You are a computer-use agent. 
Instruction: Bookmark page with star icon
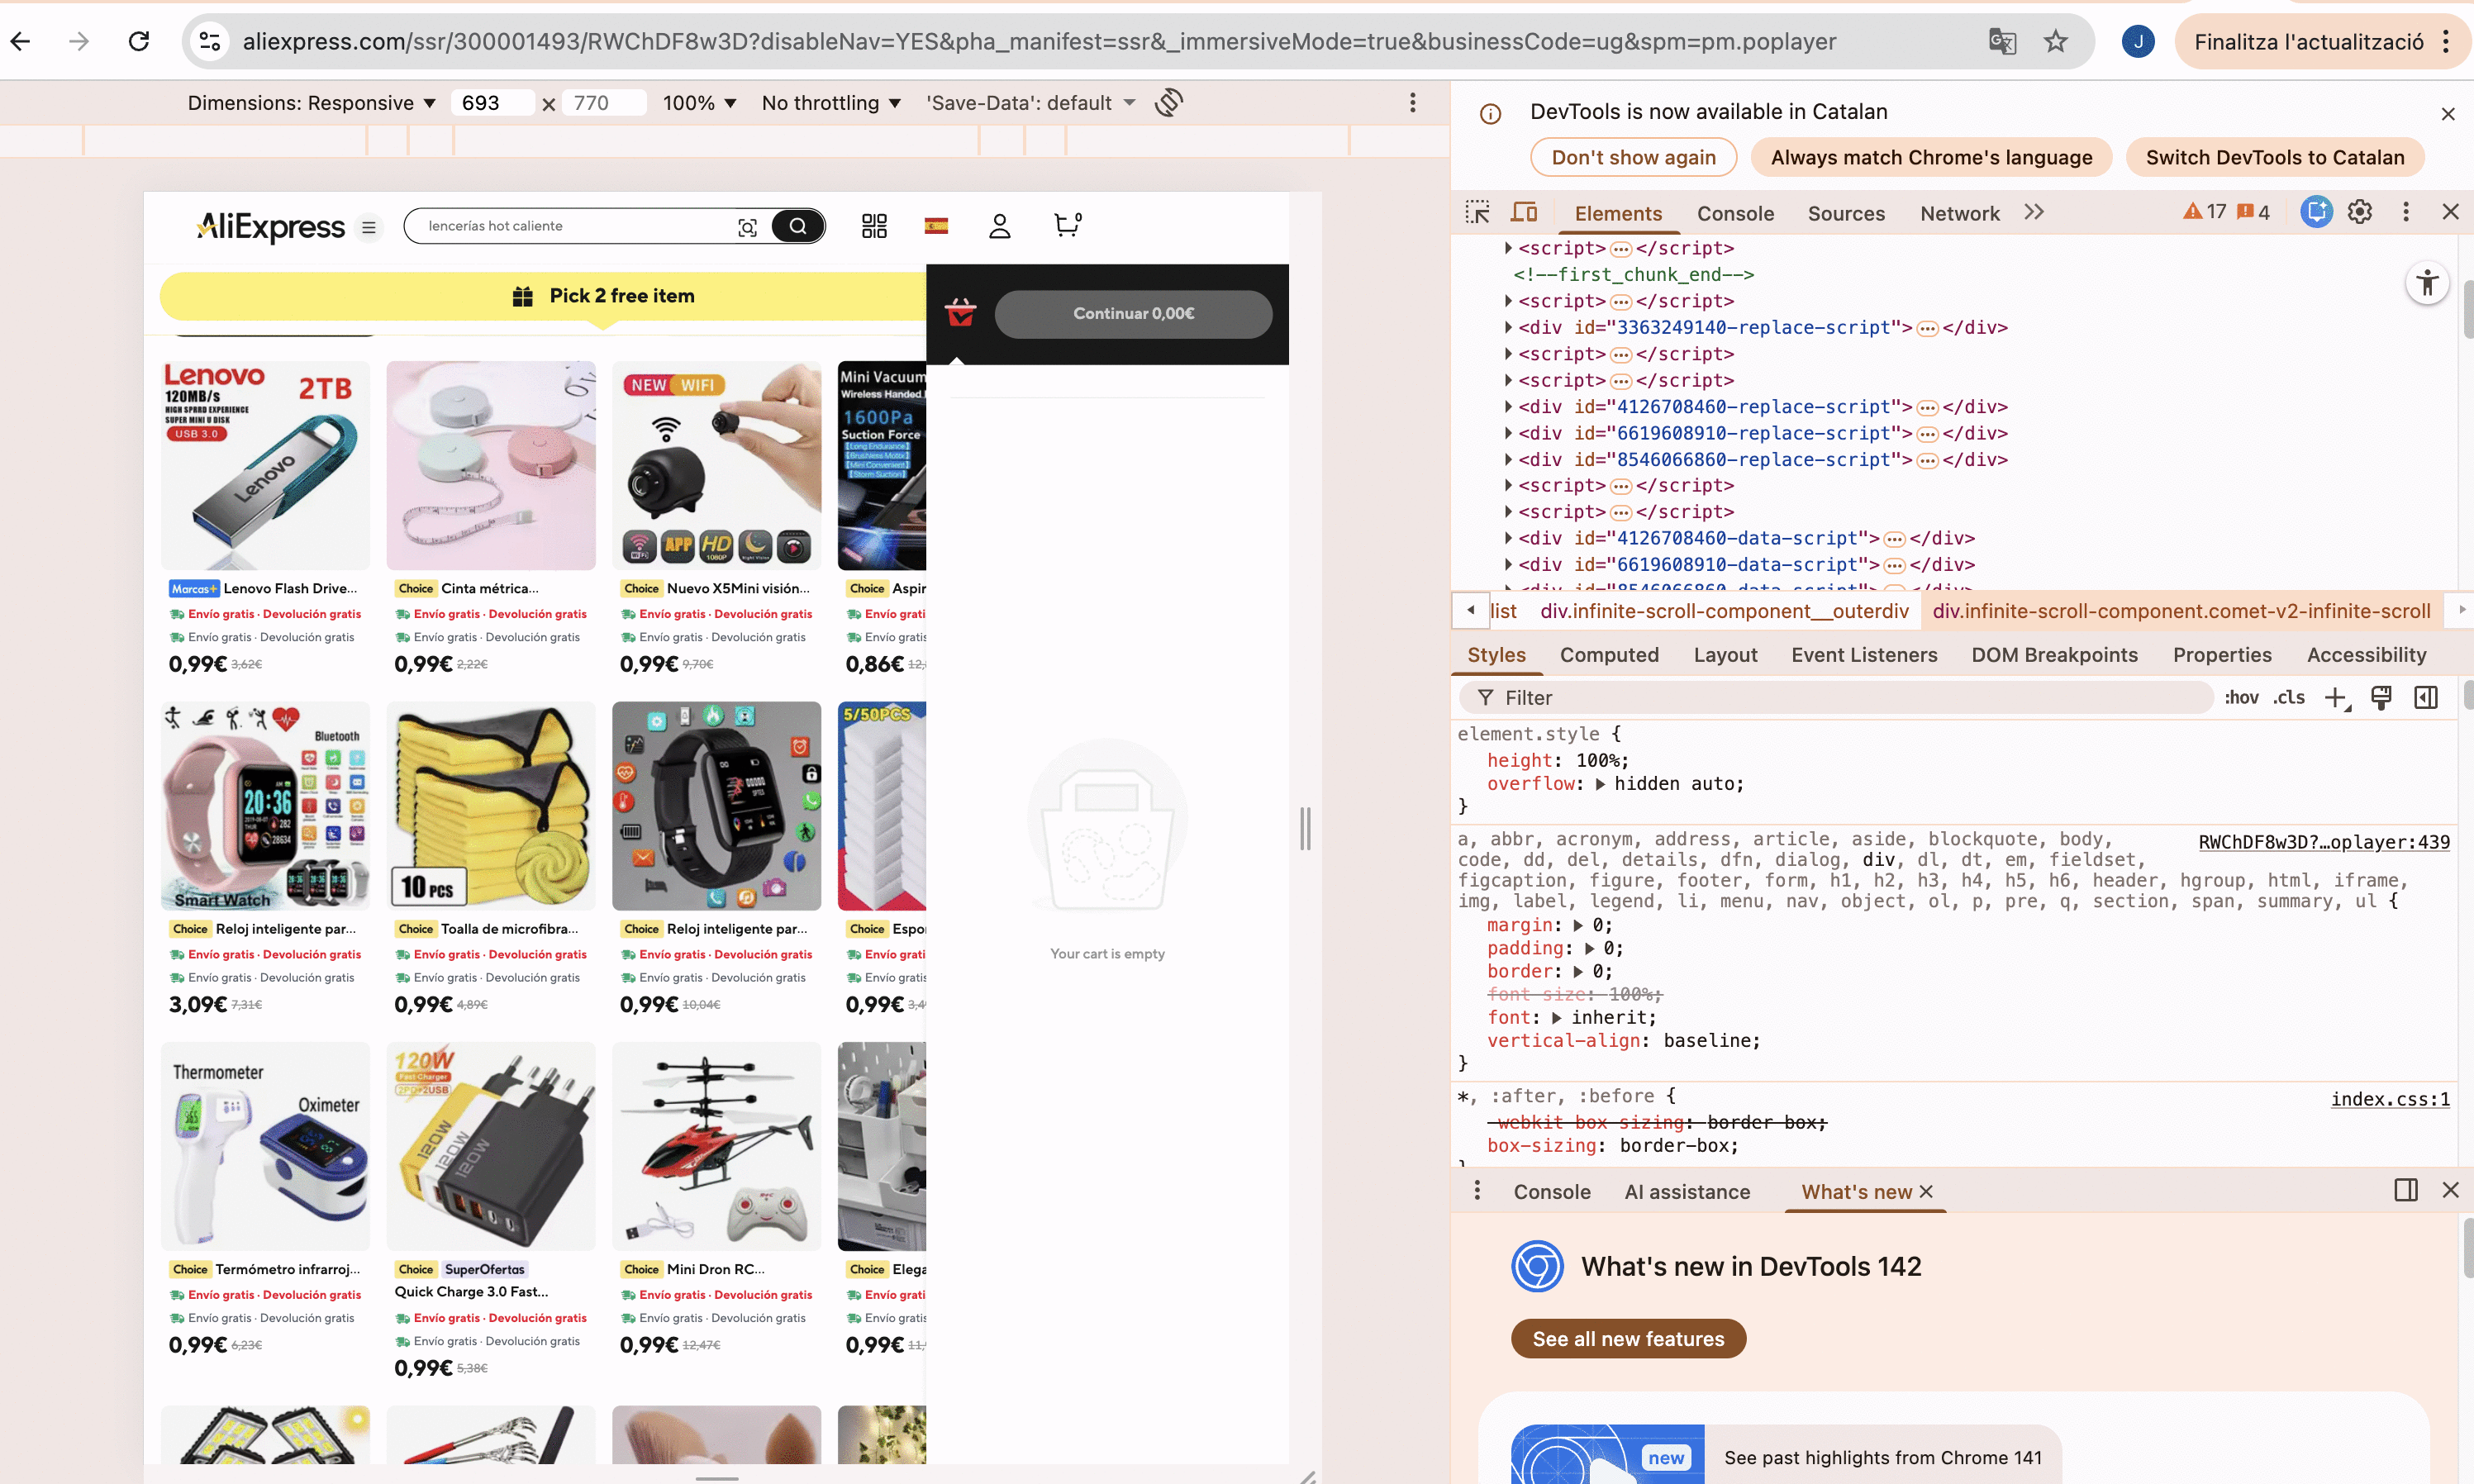pyautogui.click(x=2055, y=41)
